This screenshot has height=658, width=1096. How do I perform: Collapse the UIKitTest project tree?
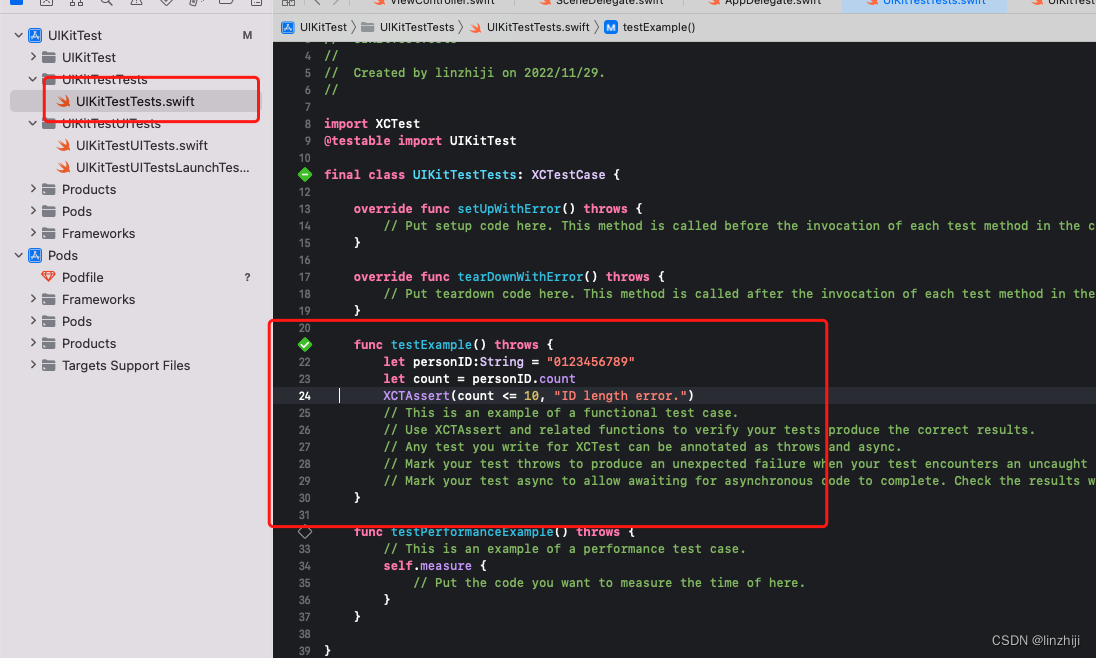pos(17,35)
